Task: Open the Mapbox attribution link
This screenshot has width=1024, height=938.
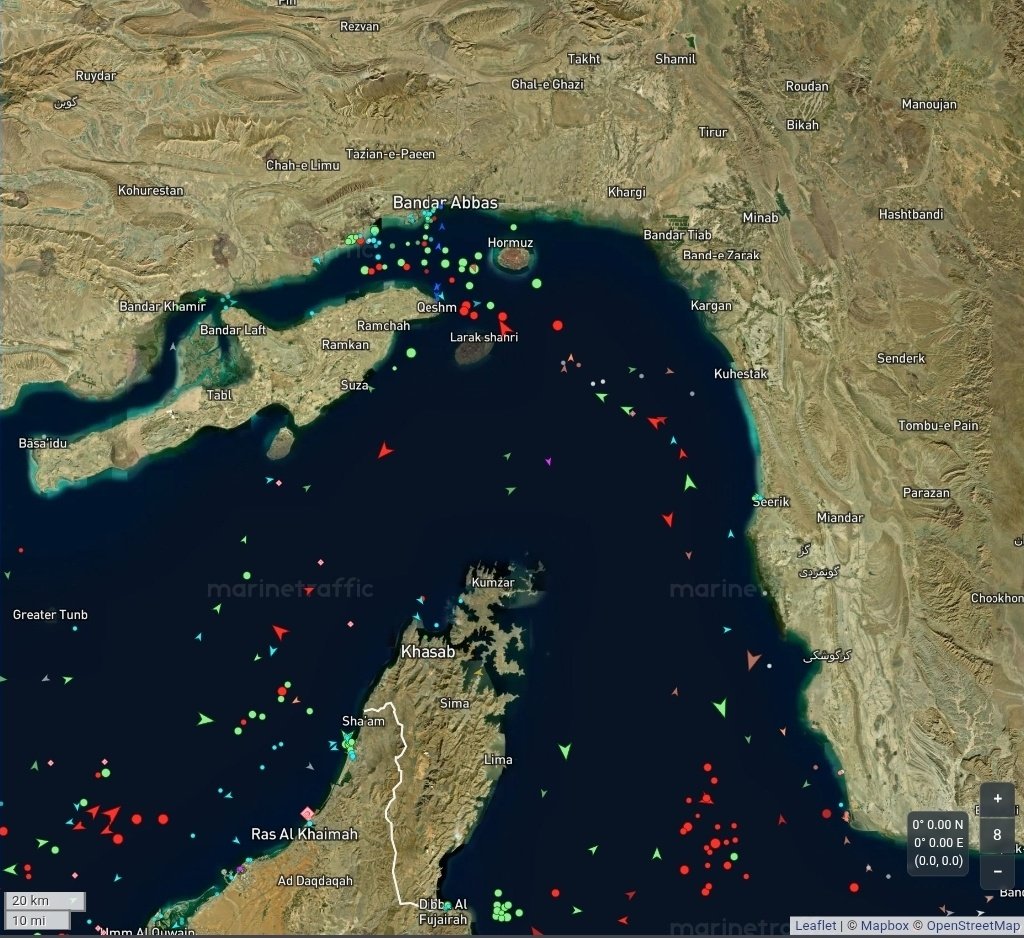Action: pyautogui.click(x=884, y=925)
